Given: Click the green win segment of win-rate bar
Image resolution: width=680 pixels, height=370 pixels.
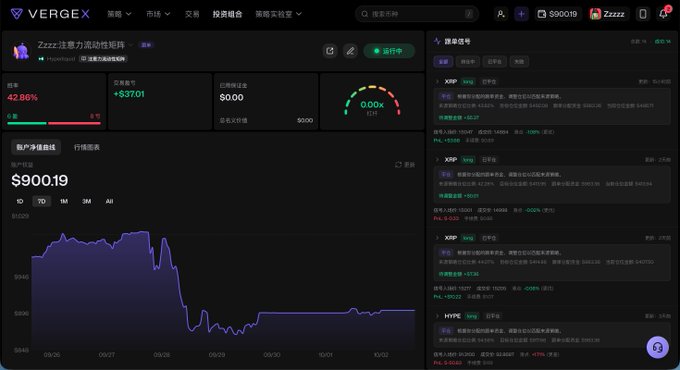Looking at the screenshot, I should (26, 123).
